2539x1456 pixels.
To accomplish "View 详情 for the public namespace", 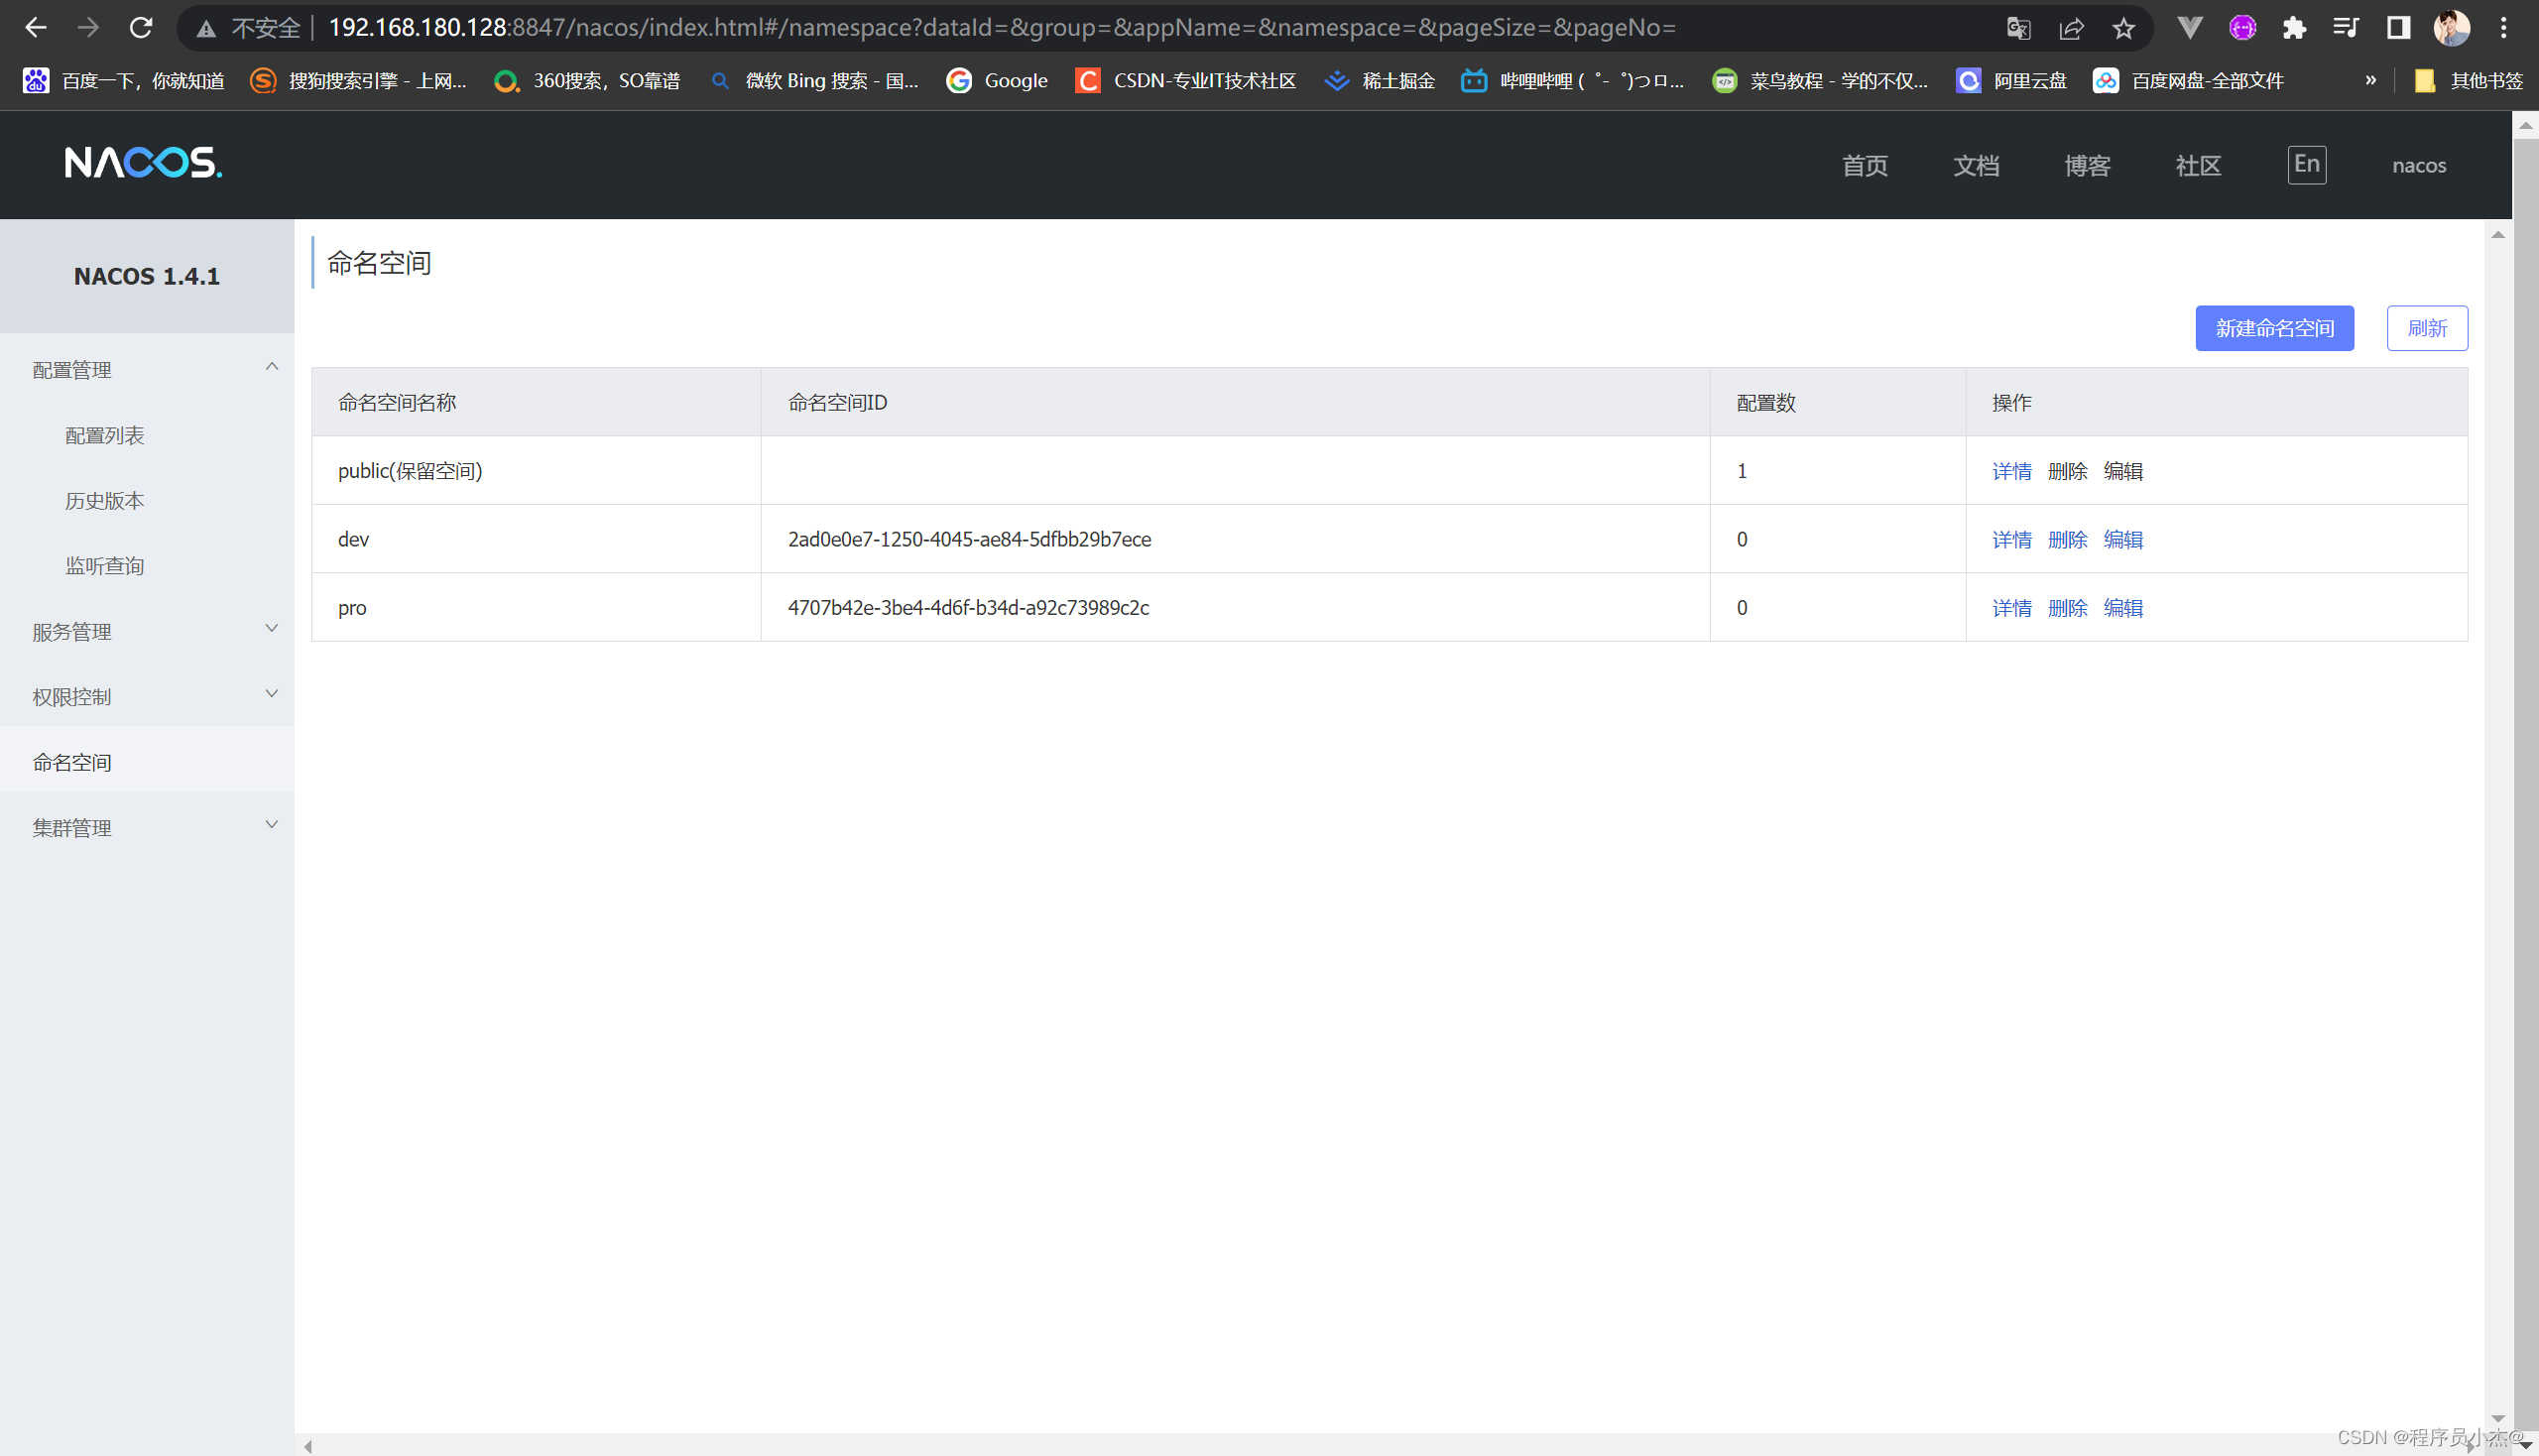I will coord(2011,471).
